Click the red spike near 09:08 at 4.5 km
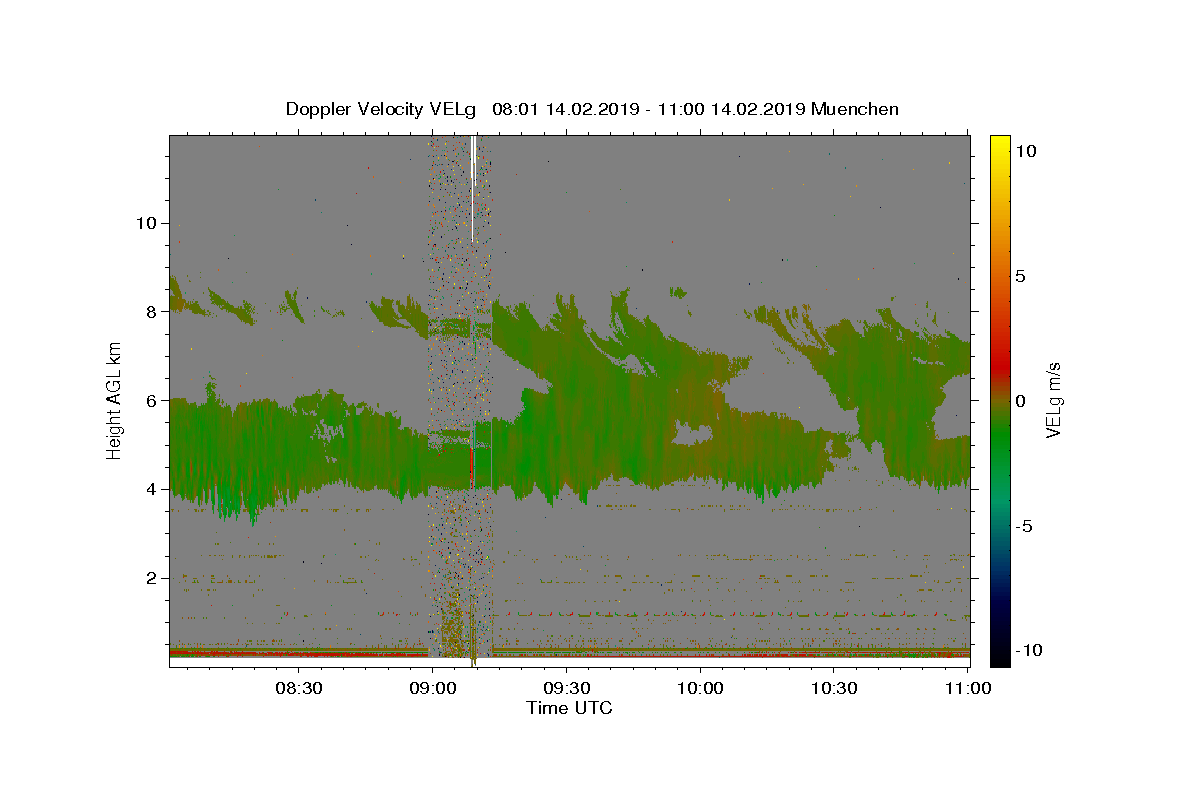 (x=471, y=467)
